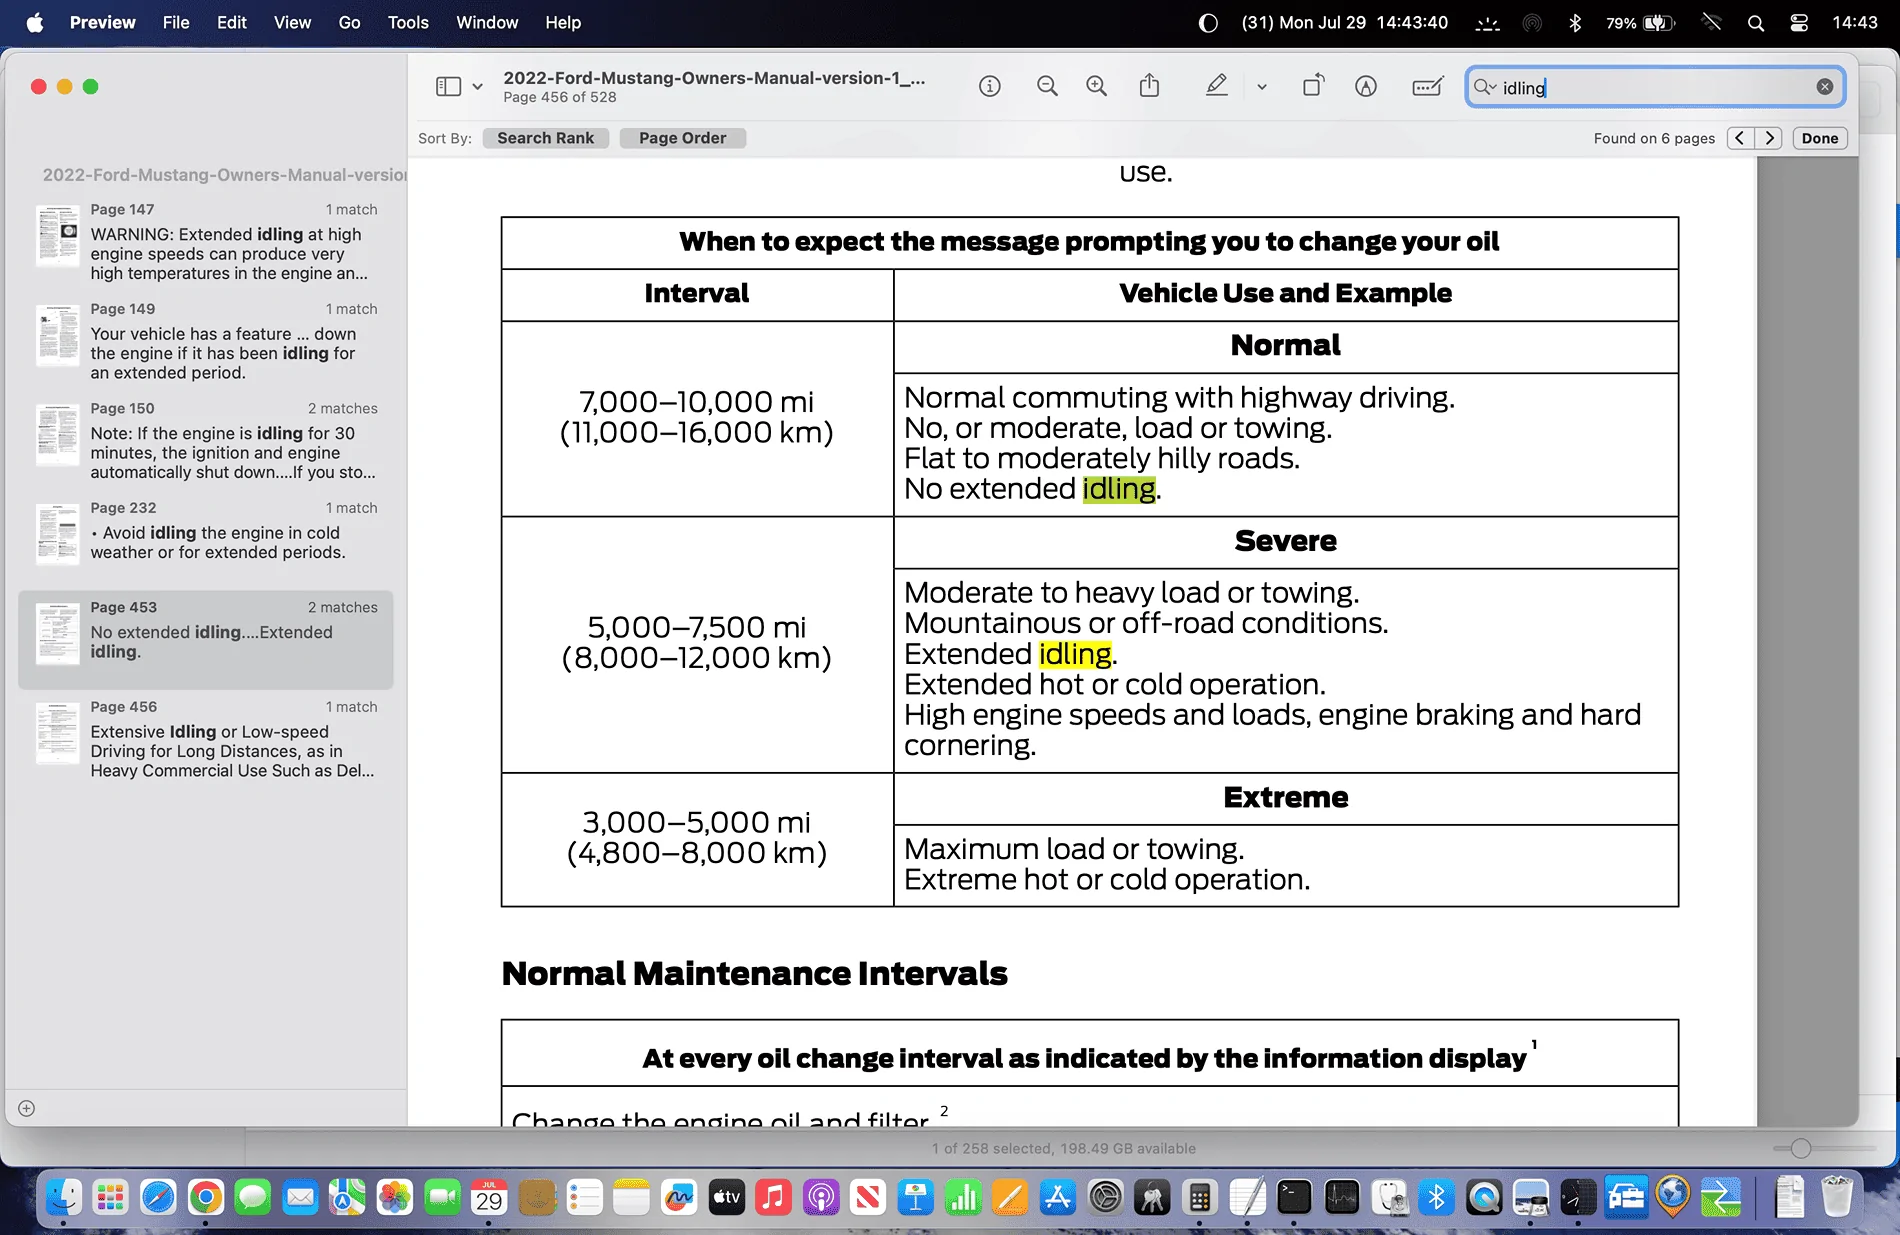Launch Google Chrome from the Dock
The width and height of the screenshot is (1900, 1235).
(x=205, y=1196)
